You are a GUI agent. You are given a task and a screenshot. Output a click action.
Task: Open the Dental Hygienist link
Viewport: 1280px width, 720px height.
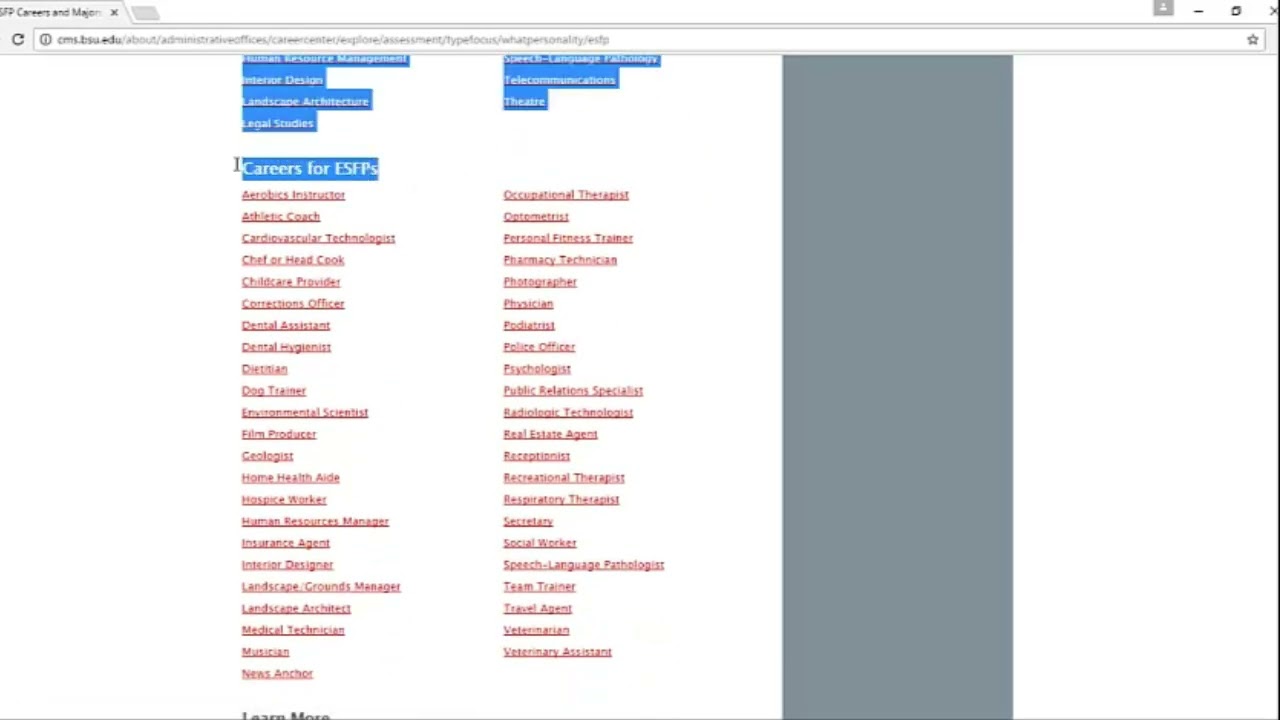coord(286,347)
